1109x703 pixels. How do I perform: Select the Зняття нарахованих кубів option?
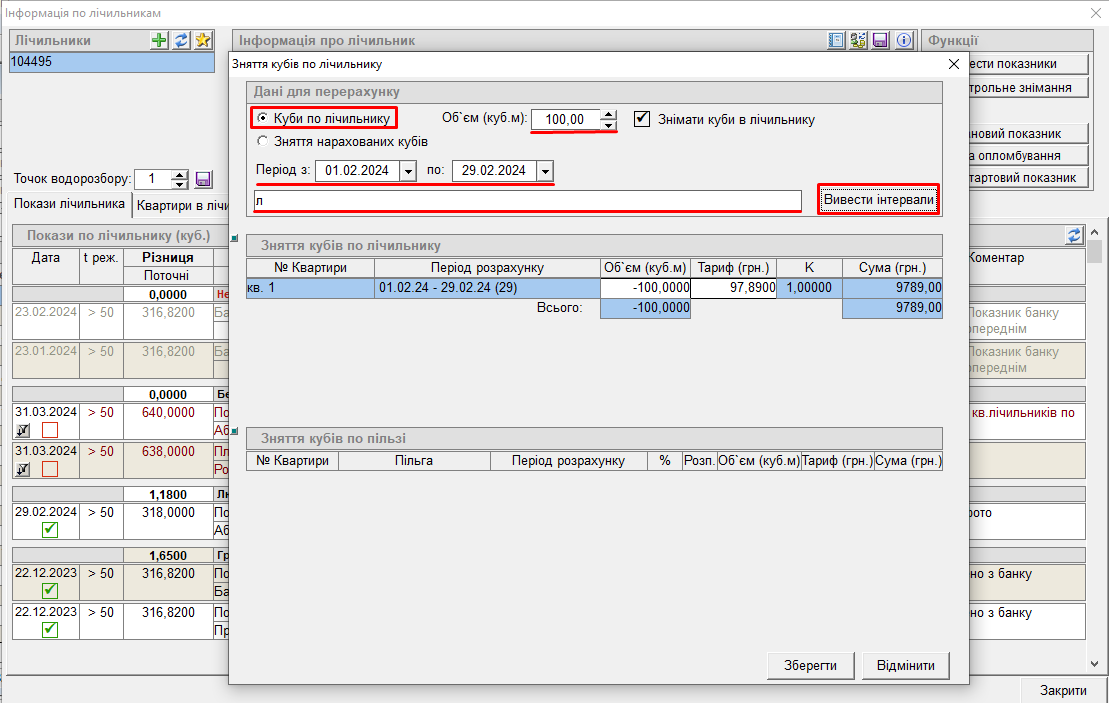263,141
